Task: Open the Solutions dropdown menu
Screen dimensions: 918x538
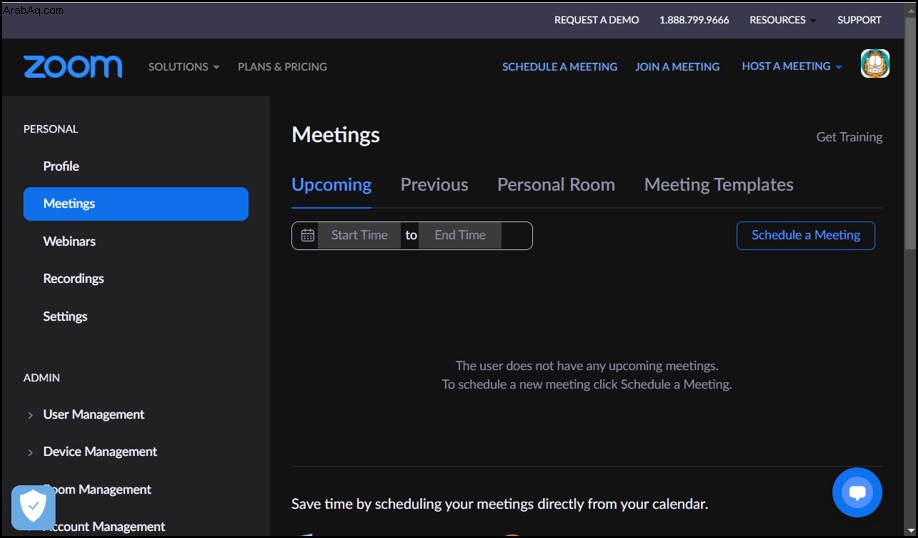Action: [184, 67]
